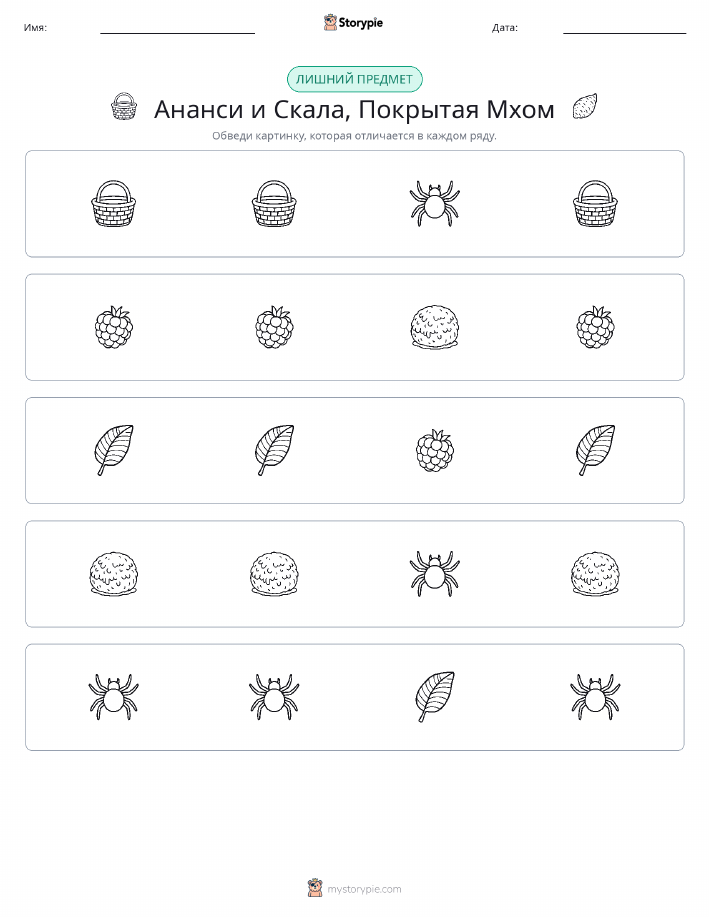Image resolution: width=709 pixels, height=917 pixels.
Task: Click the moss rock icon right of title
Action: [x=585, y=106]
